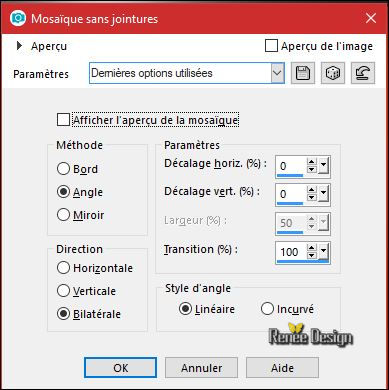389x390 pixels.
Task: Click the randomize parameters dice icon
Action: [333, 73]
